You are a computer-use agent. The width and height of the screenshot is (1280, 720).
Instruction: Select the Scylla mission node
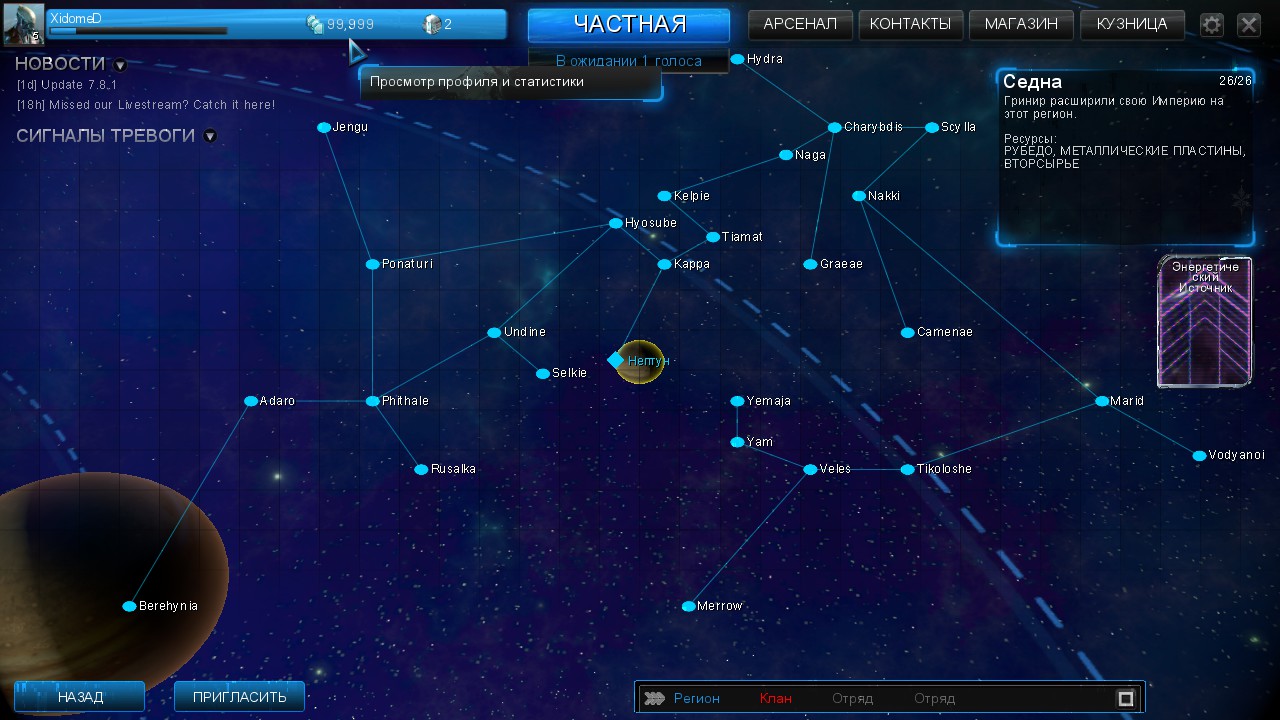click(x=932, y=127)
